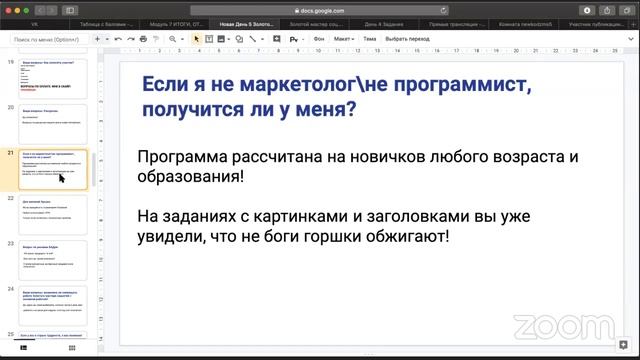Click Выбрать переход transition button
The height and width of the screenshot is (360, 640).
(407, 39)
